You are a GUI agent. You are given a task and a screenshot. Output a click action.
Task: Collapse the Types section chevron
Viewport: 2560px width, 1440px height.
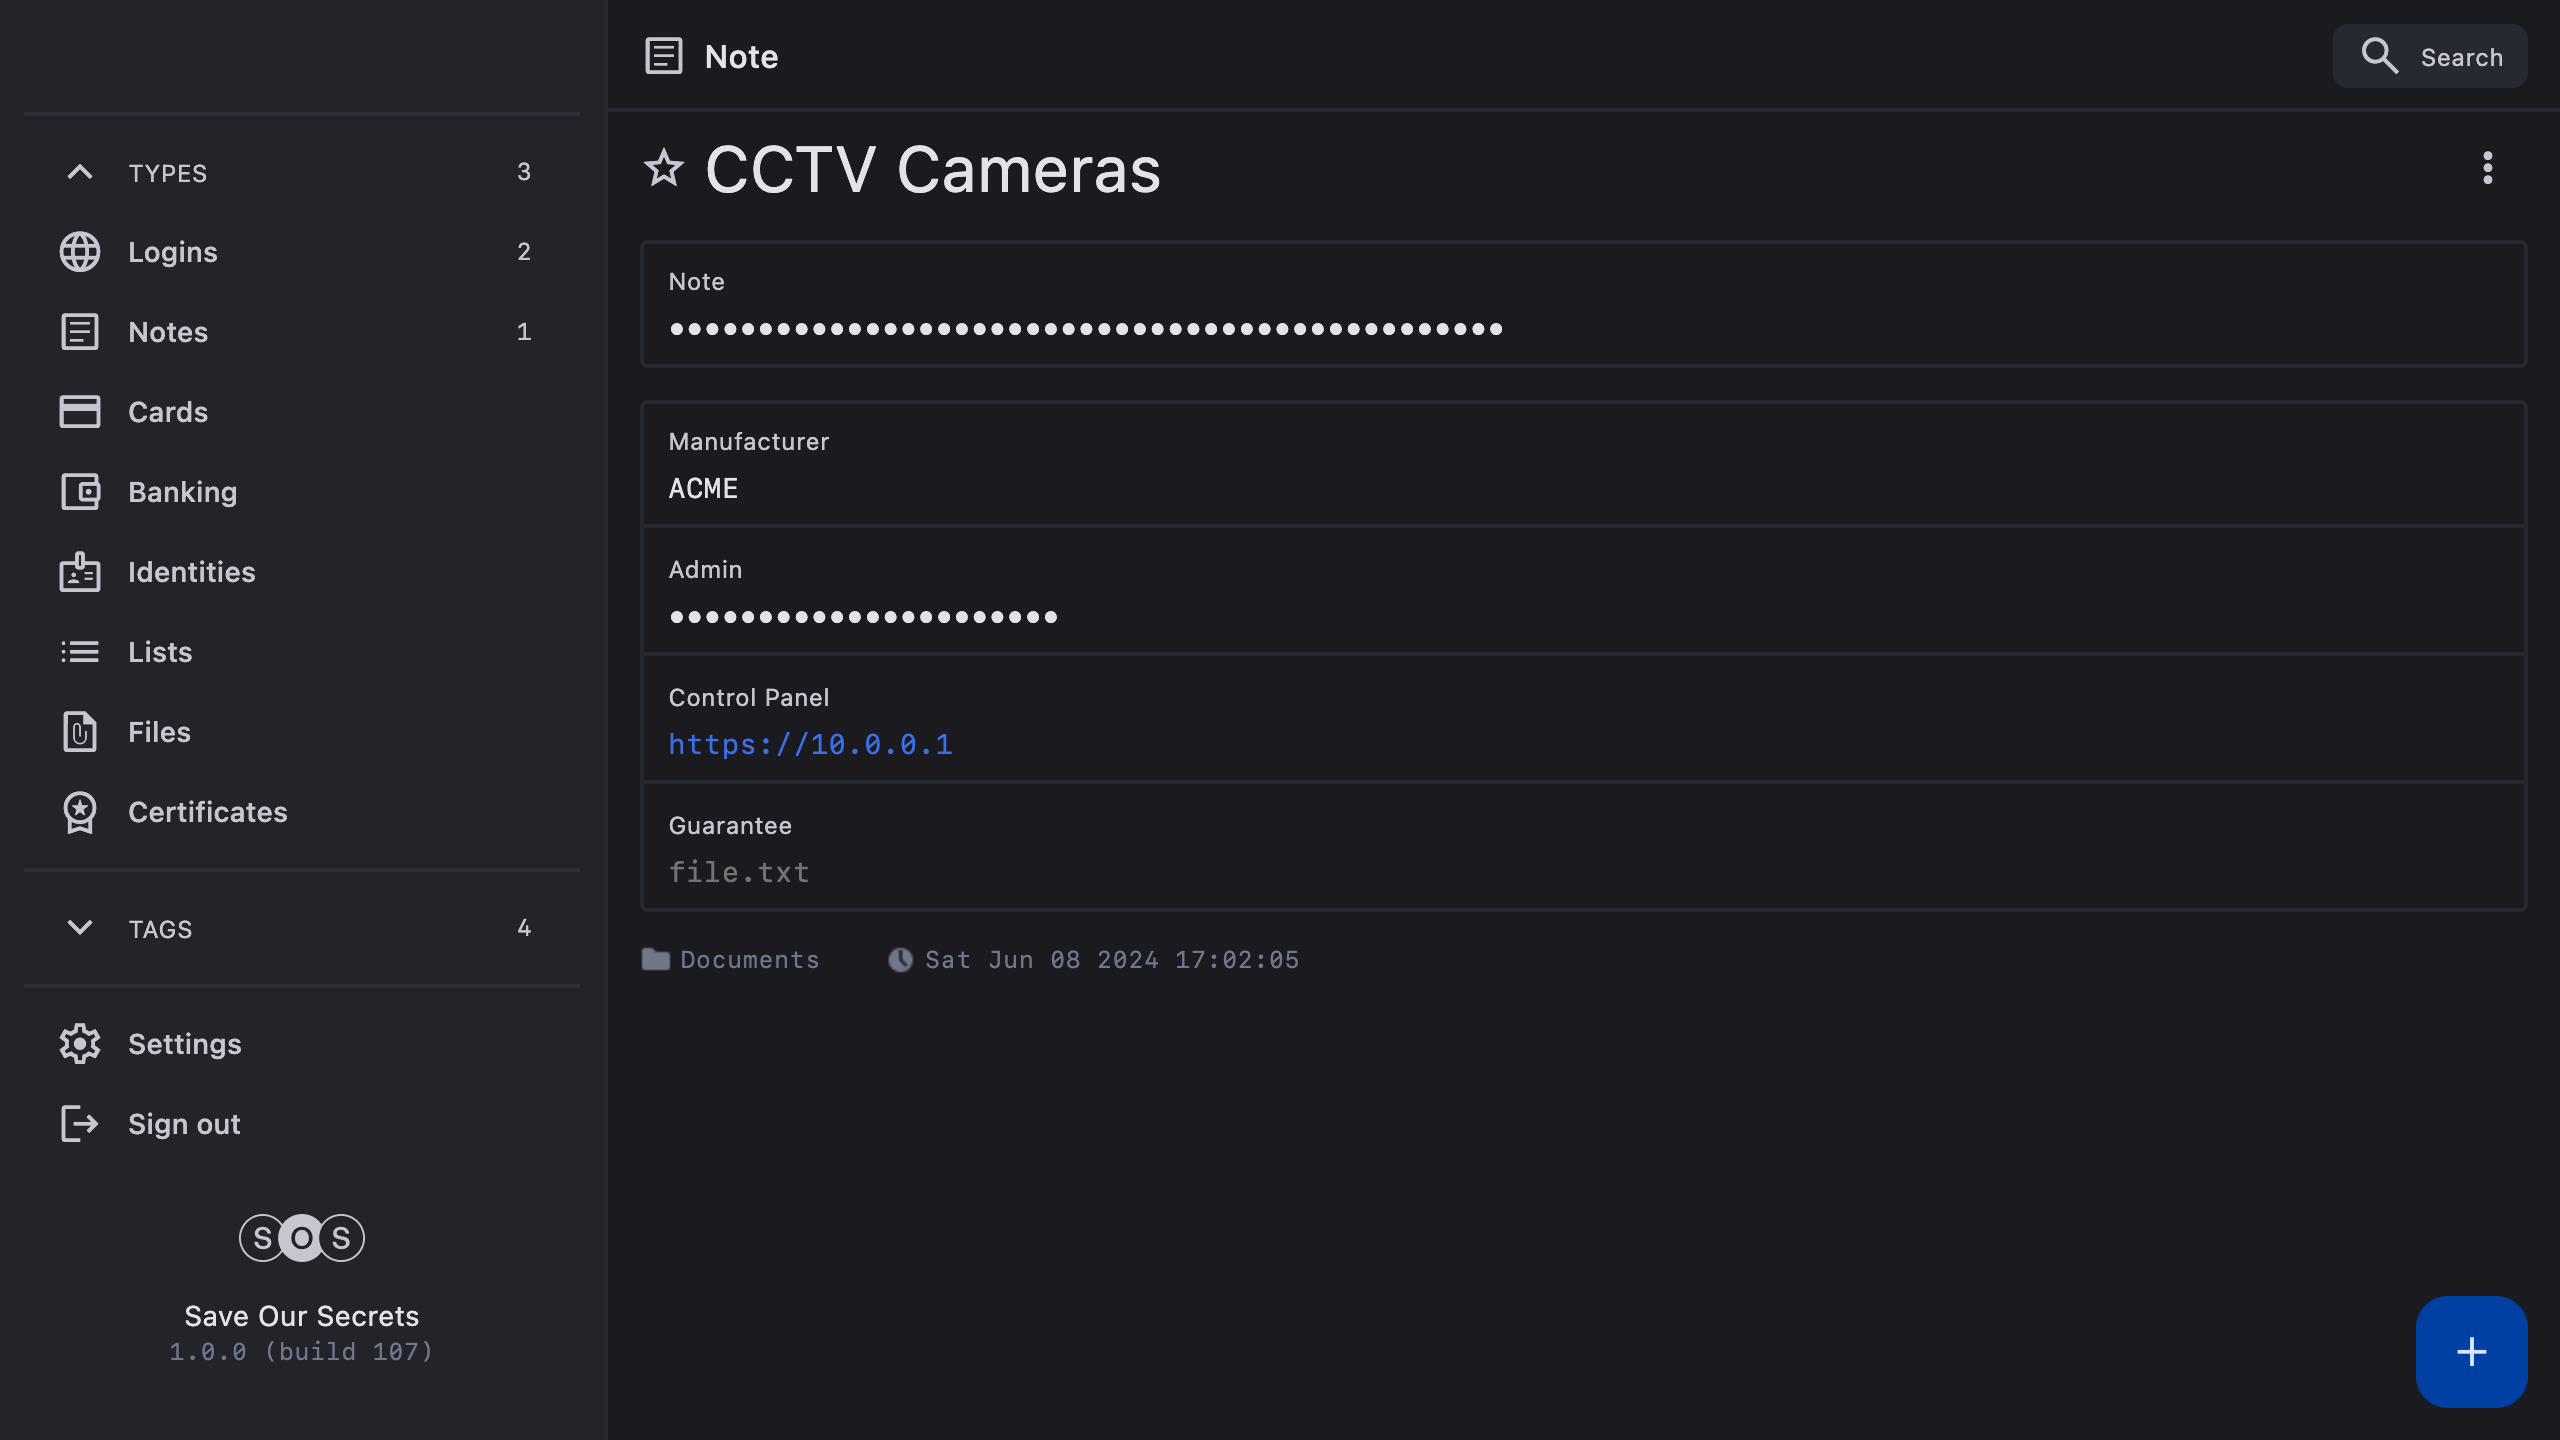(x=80, y=172)
